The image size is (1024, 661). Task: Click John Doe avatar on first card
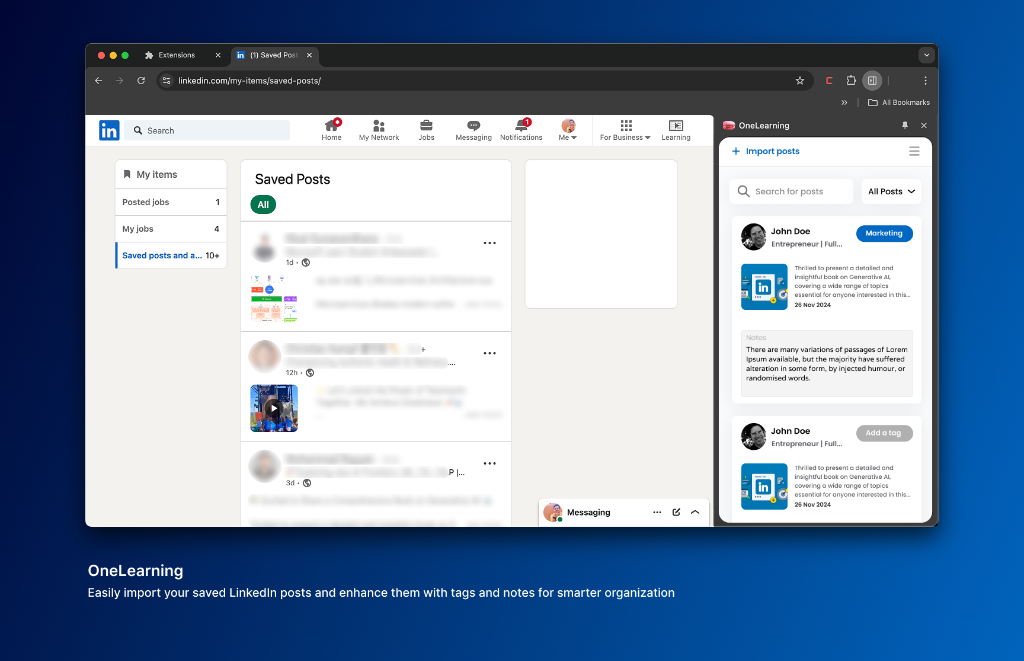pos(754,237)
